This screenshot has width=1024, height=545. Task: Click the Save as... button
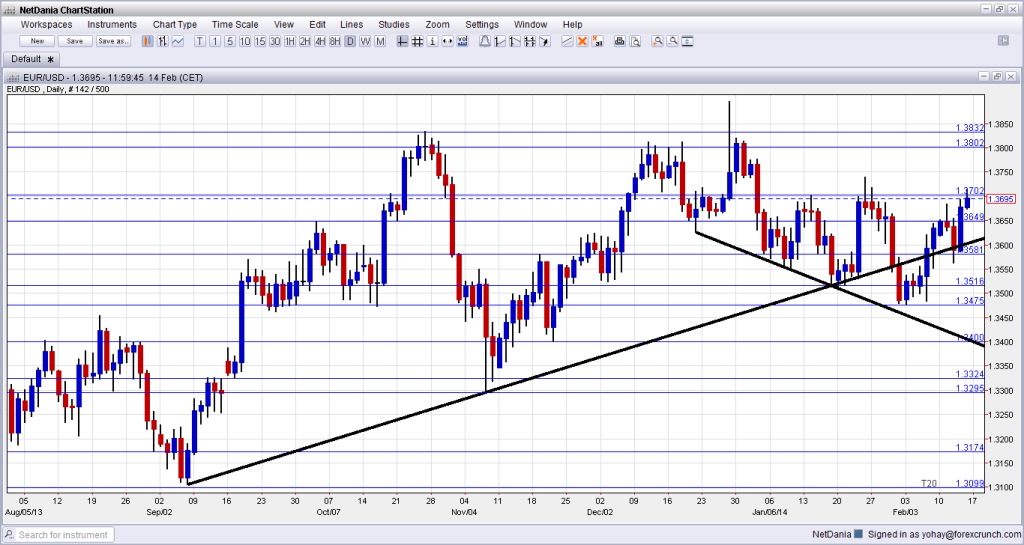(113, 41)
